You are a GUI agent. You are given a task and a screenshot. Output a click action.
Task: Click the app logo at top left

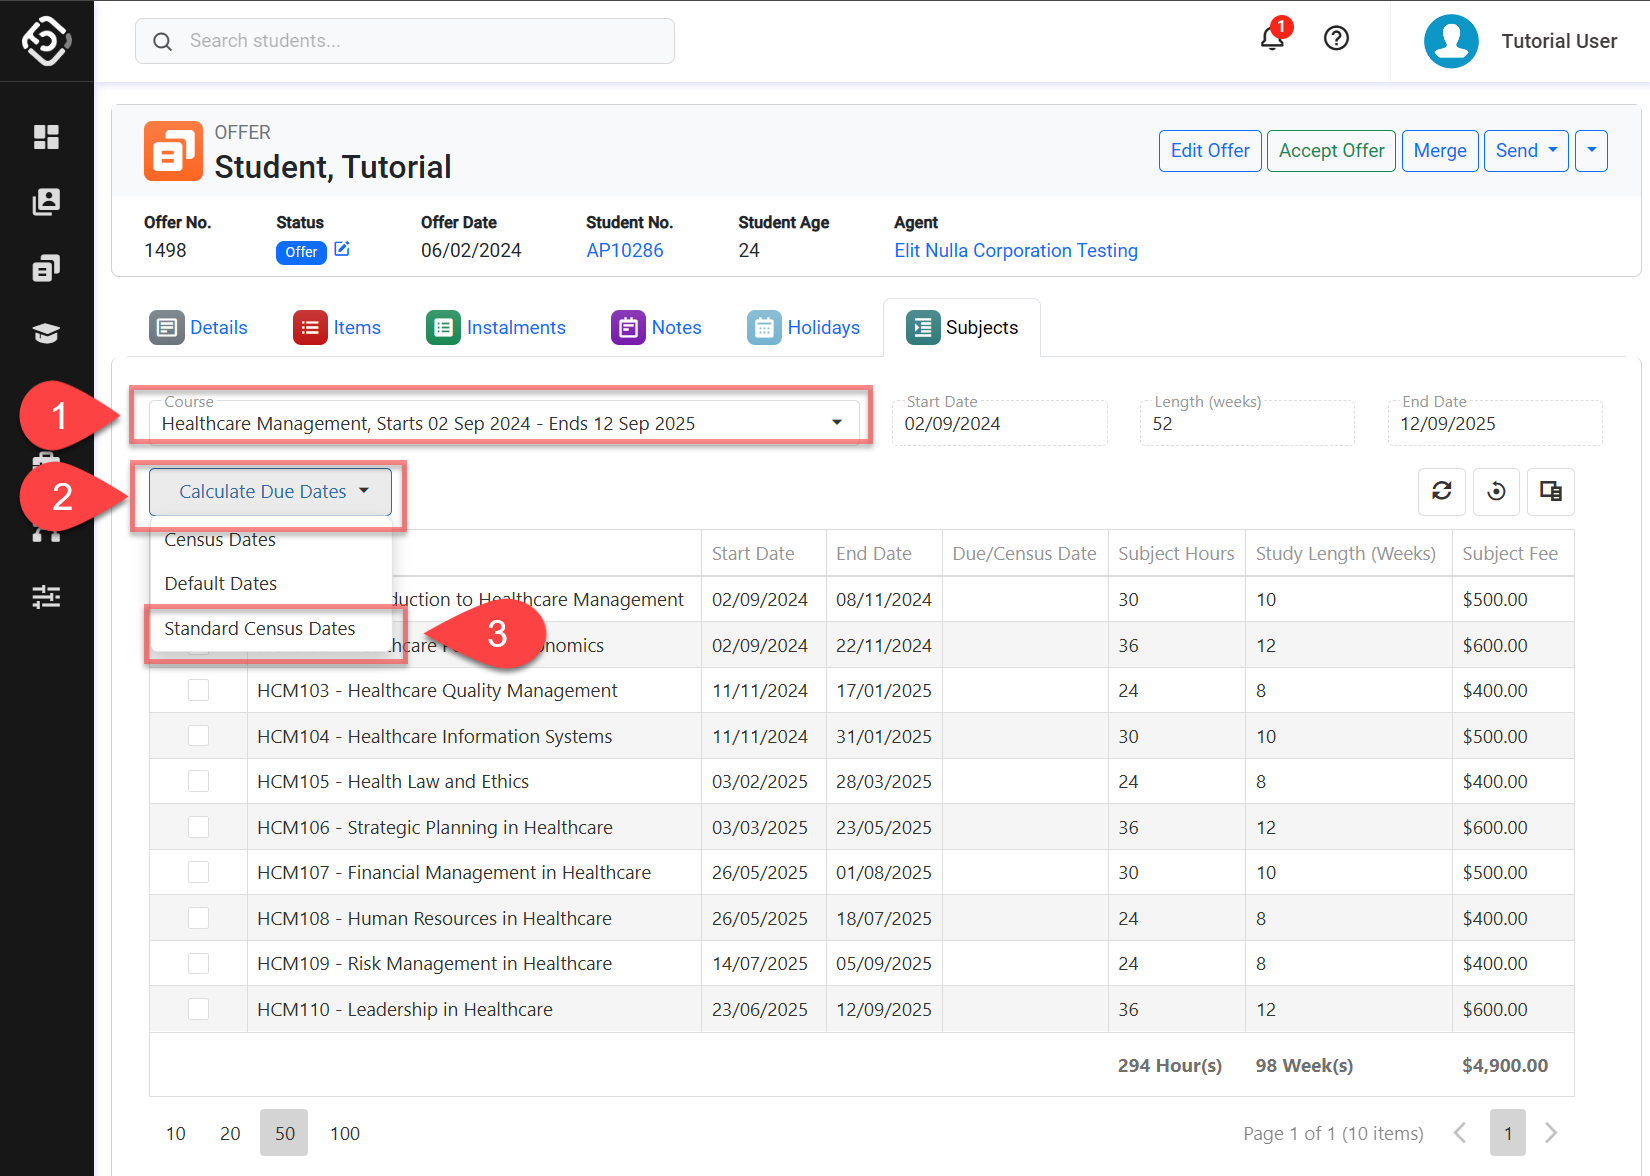(46, 41)
